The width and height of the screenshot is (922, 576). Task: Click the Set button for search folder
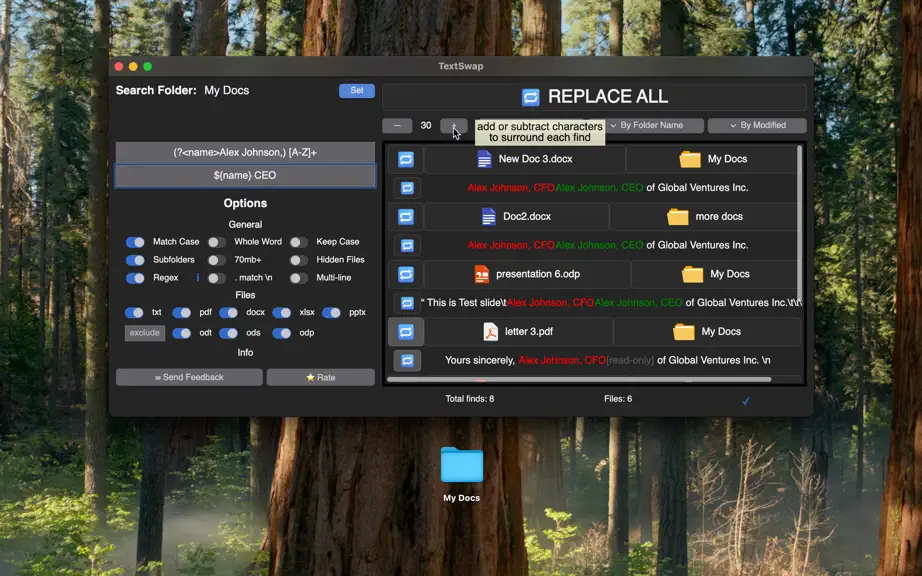coord(357,91)
